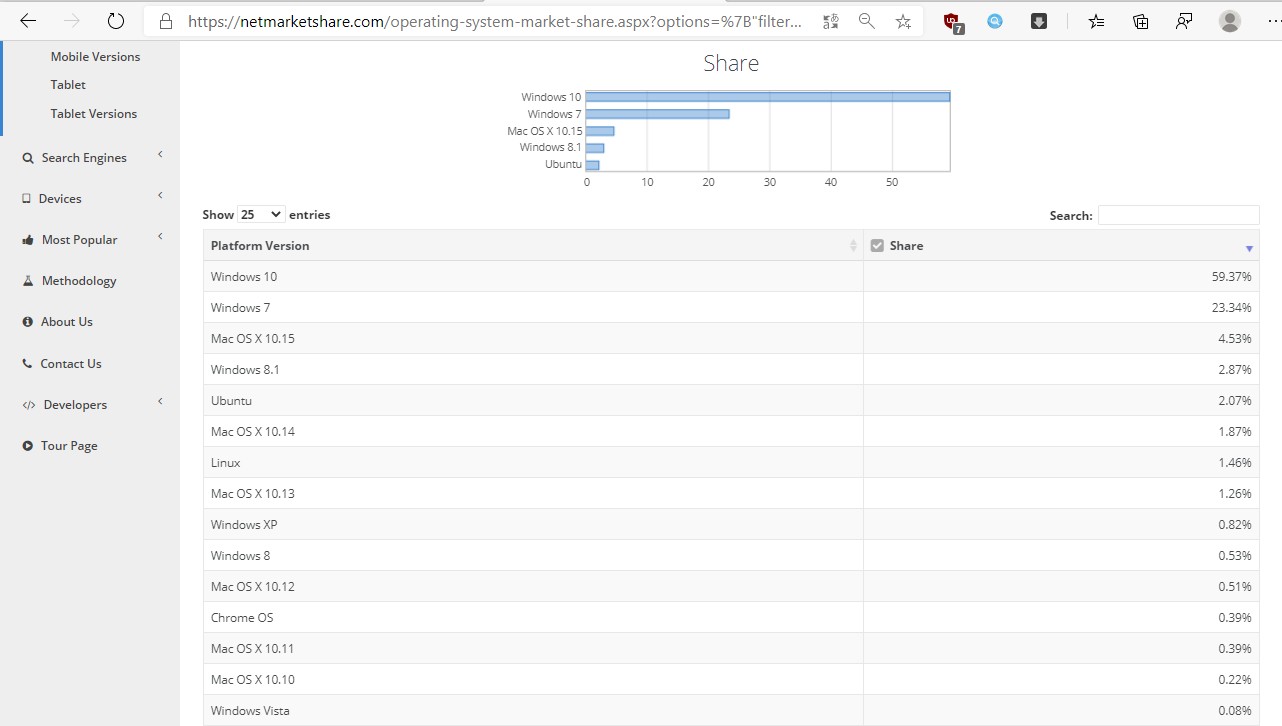This screenshot has width=1282, height=726.
Task: Open the user profile avatar
Action: 1230,21
